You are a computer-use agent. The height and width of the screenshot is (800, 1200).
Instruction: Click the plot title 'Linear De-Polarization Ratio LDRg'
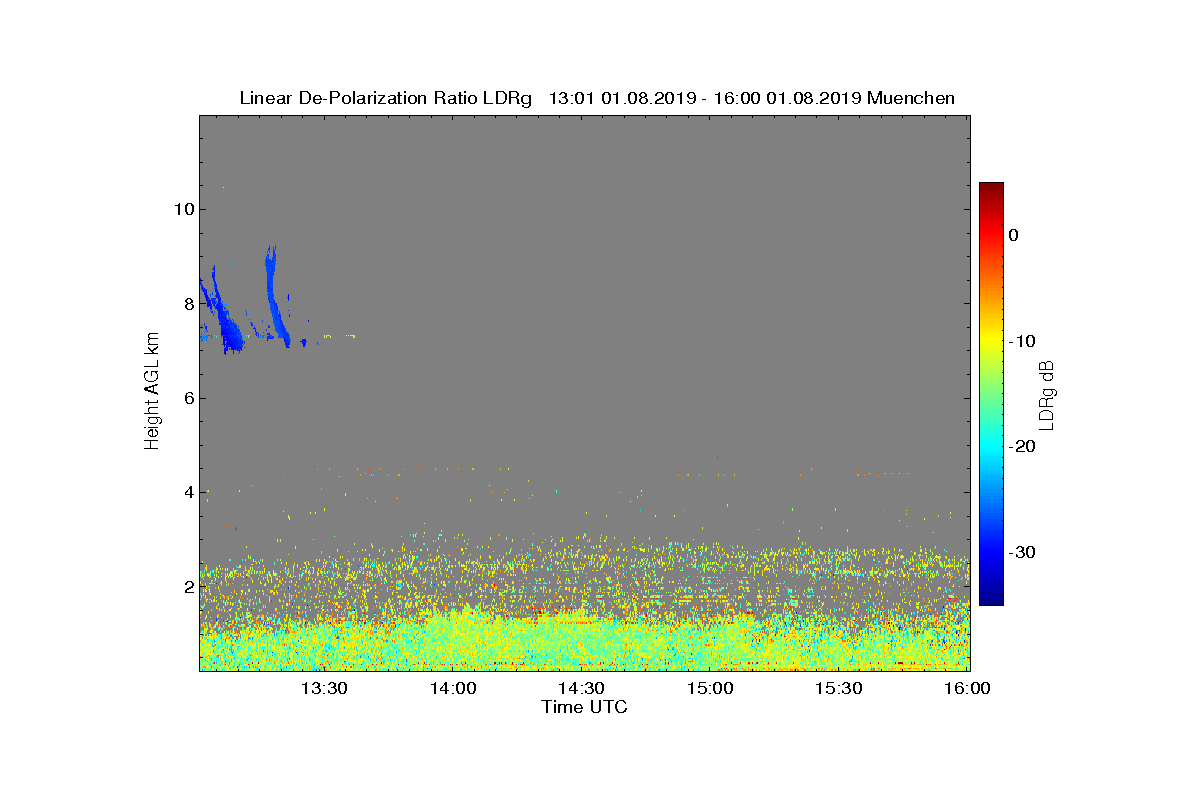pyautogui.click(x=385, y=98)
